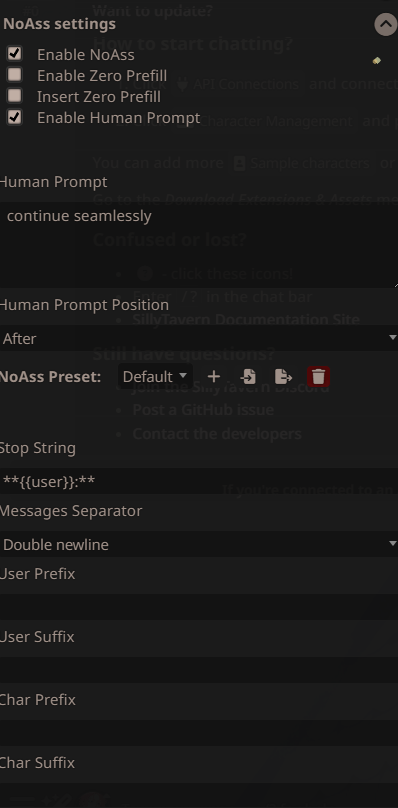Export the current NoAss preset
Viewport: 398px width, 808px height.
point(284,377)
